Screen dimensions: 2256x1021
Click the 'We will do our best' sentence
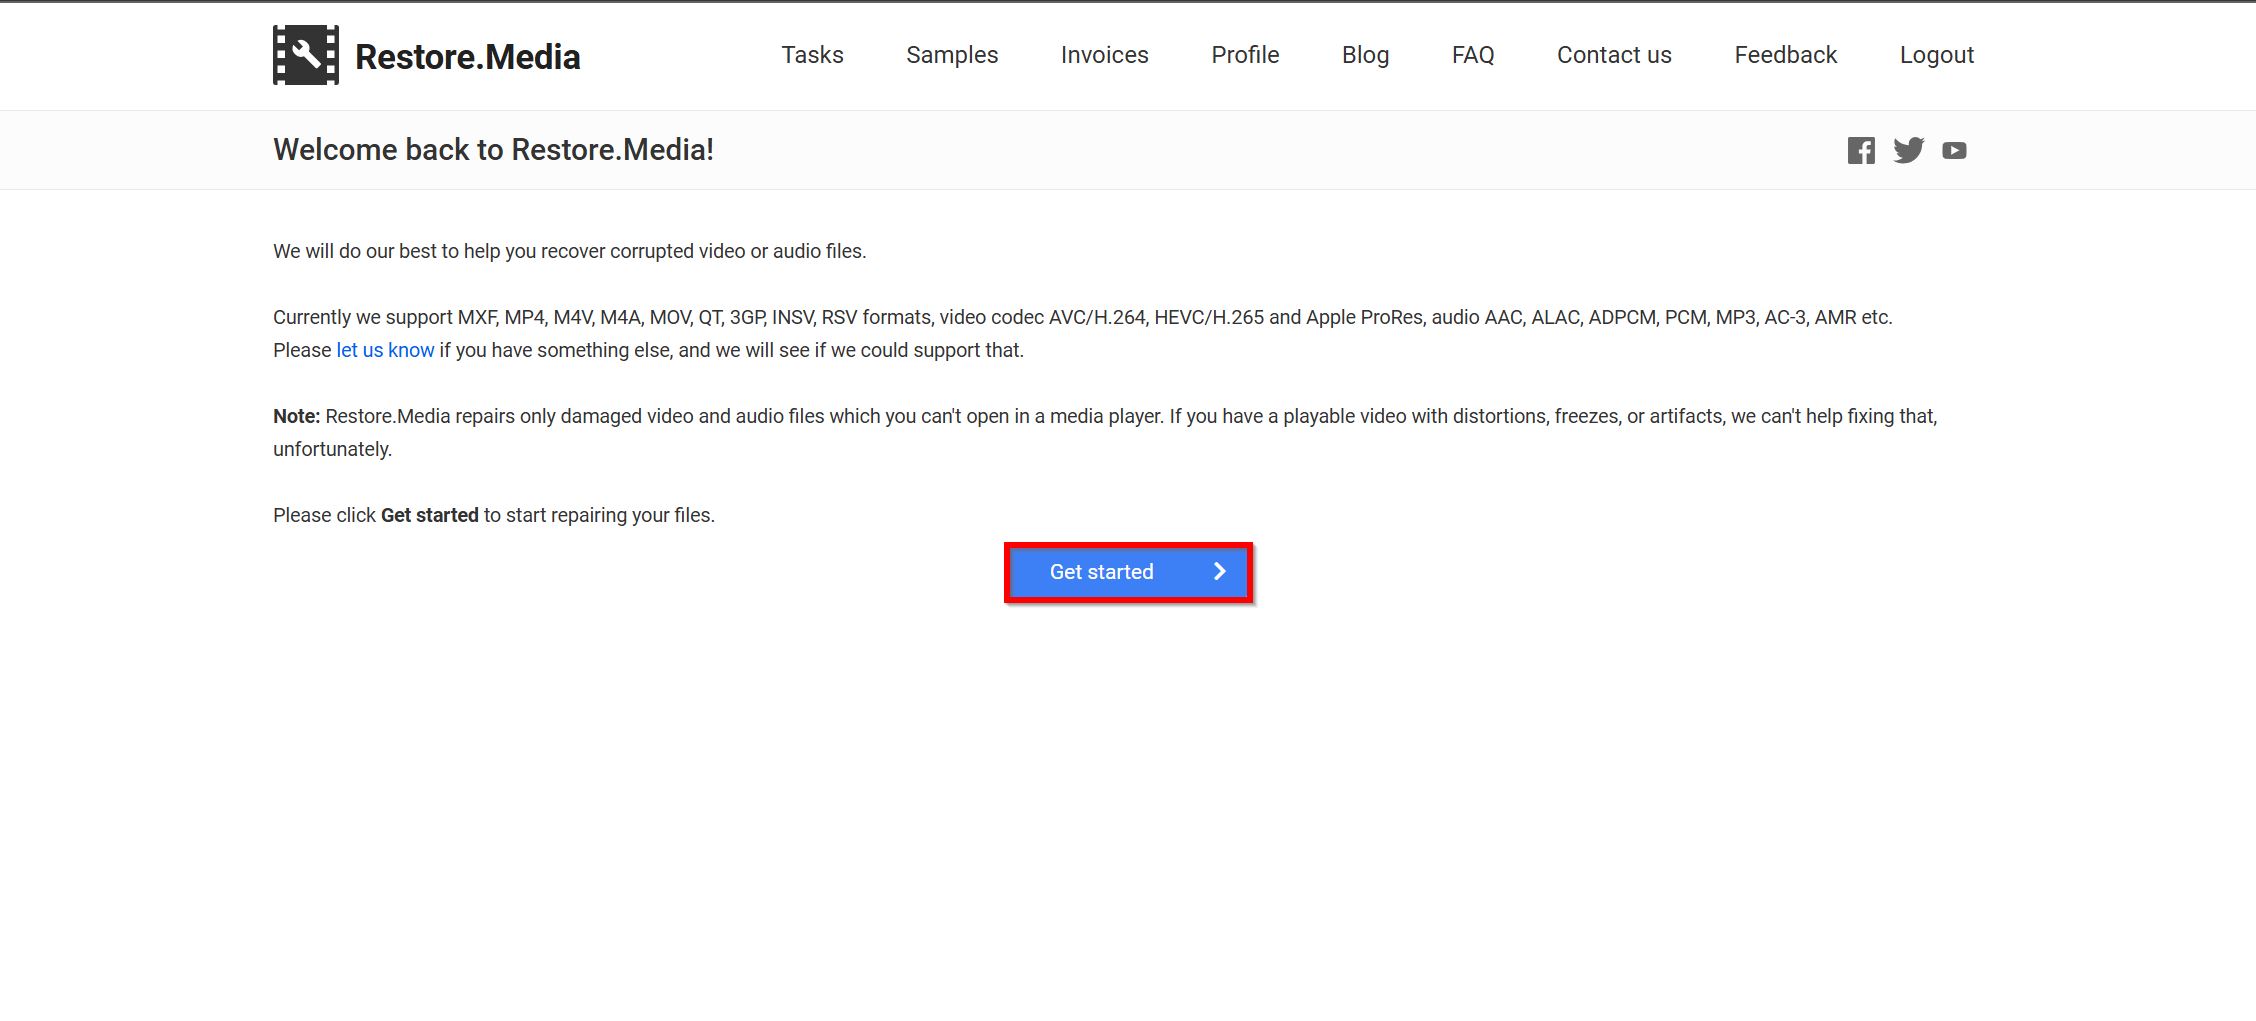point(569,251)
